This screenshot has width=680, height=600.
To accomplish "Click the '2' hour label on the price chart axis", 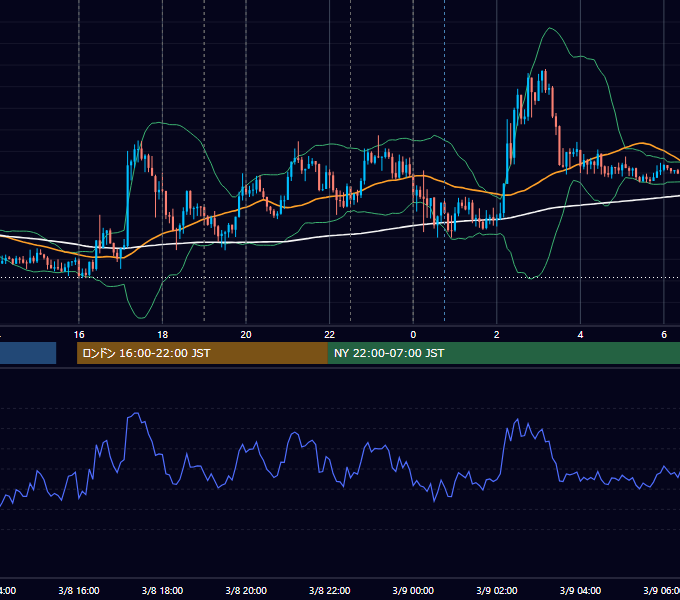I will coord(497,335).
